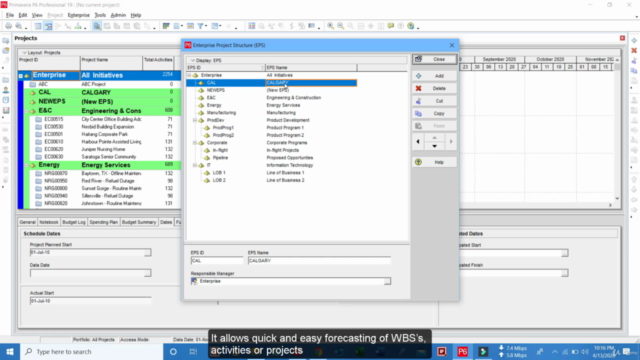Click the top icon on right command bar
This screenshot has width=640, height=360.
tap(634, 40)
